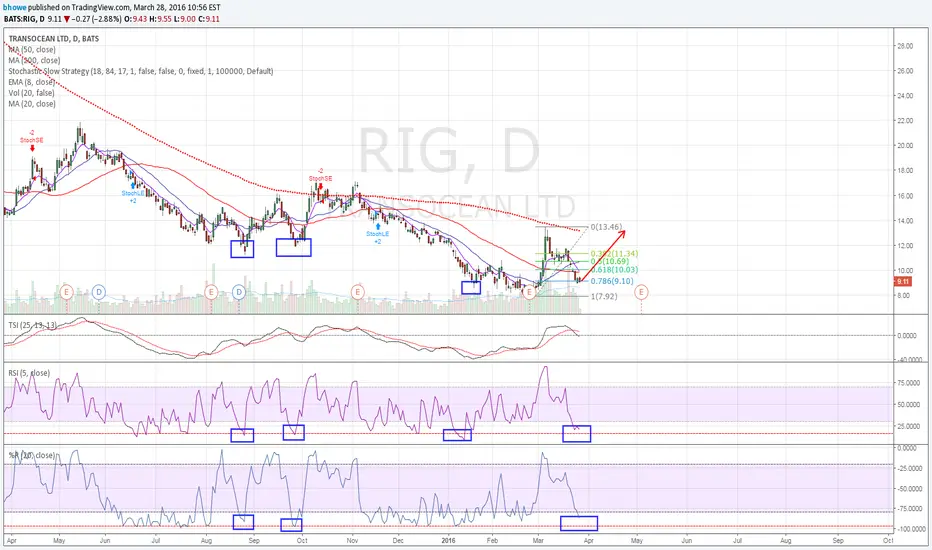Select the MA (50, close) indicator label
The height and width of the screenshot is (550, 932).
[x=32, y=49]
